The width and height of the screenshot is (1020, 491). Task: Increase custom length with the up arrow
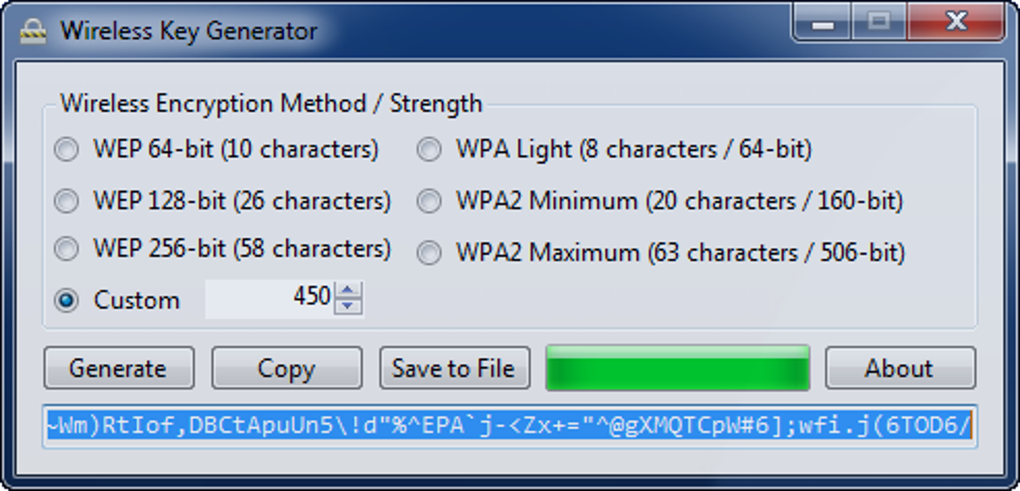point(348,290)
